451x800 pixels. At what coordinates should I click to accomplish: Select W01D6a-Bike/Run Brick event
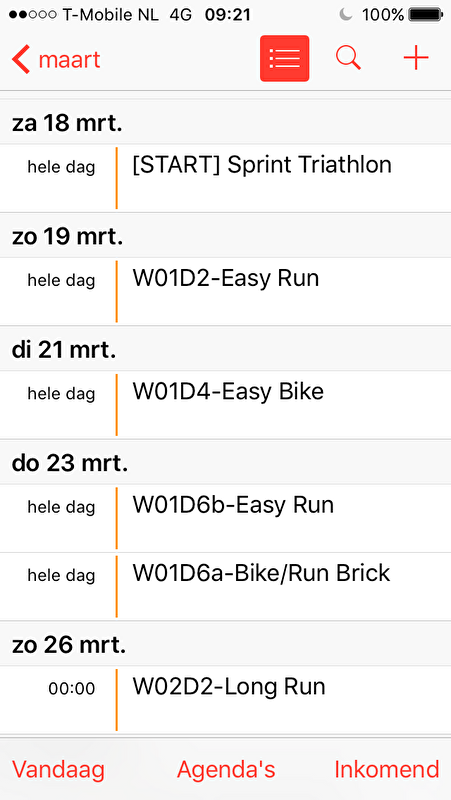point(226,586)
